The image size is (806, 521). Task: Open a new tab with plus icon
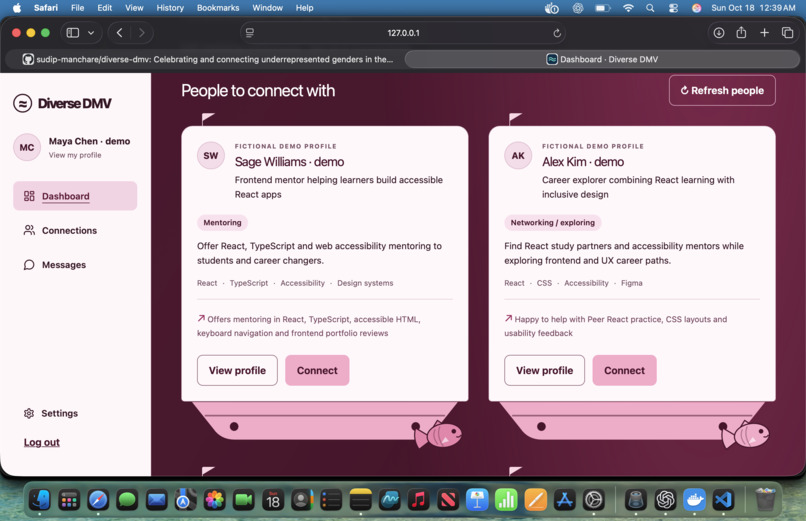tap(764, 32)
